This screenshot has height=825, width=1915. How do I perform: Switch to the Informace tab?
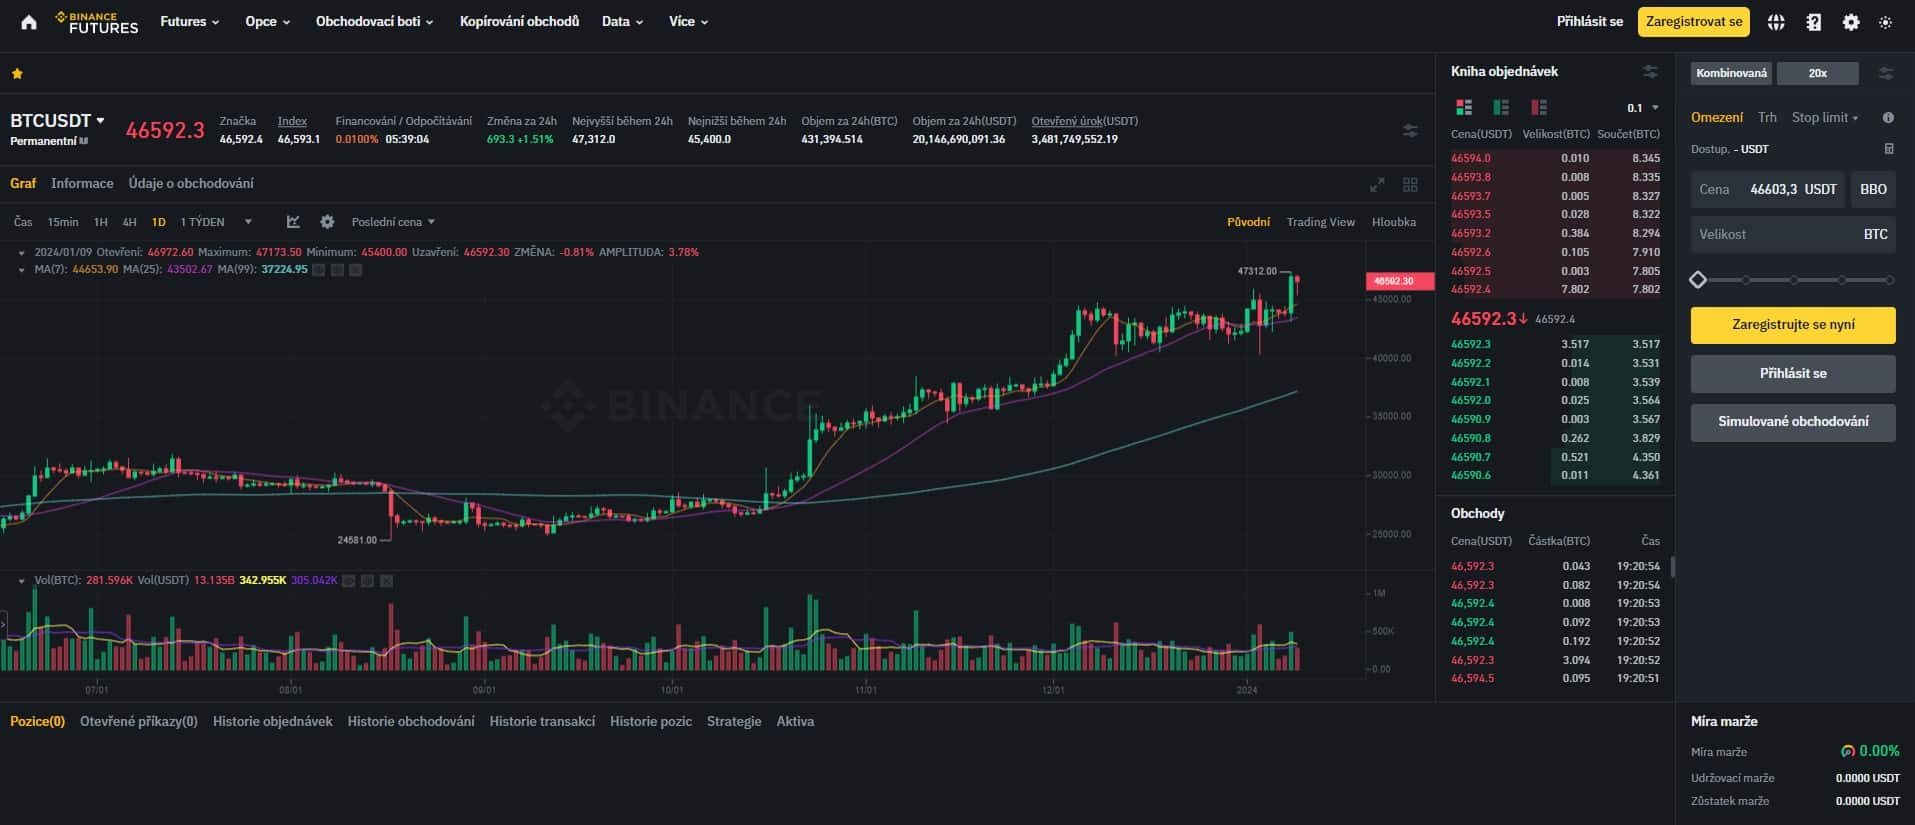pos(82,184)
